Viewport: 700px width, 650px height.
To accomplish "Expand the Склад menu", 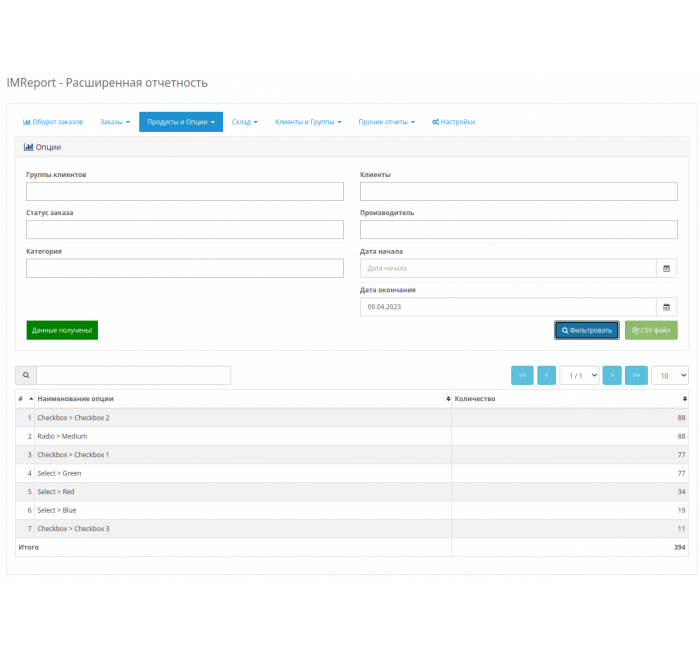I will point(245,122).
